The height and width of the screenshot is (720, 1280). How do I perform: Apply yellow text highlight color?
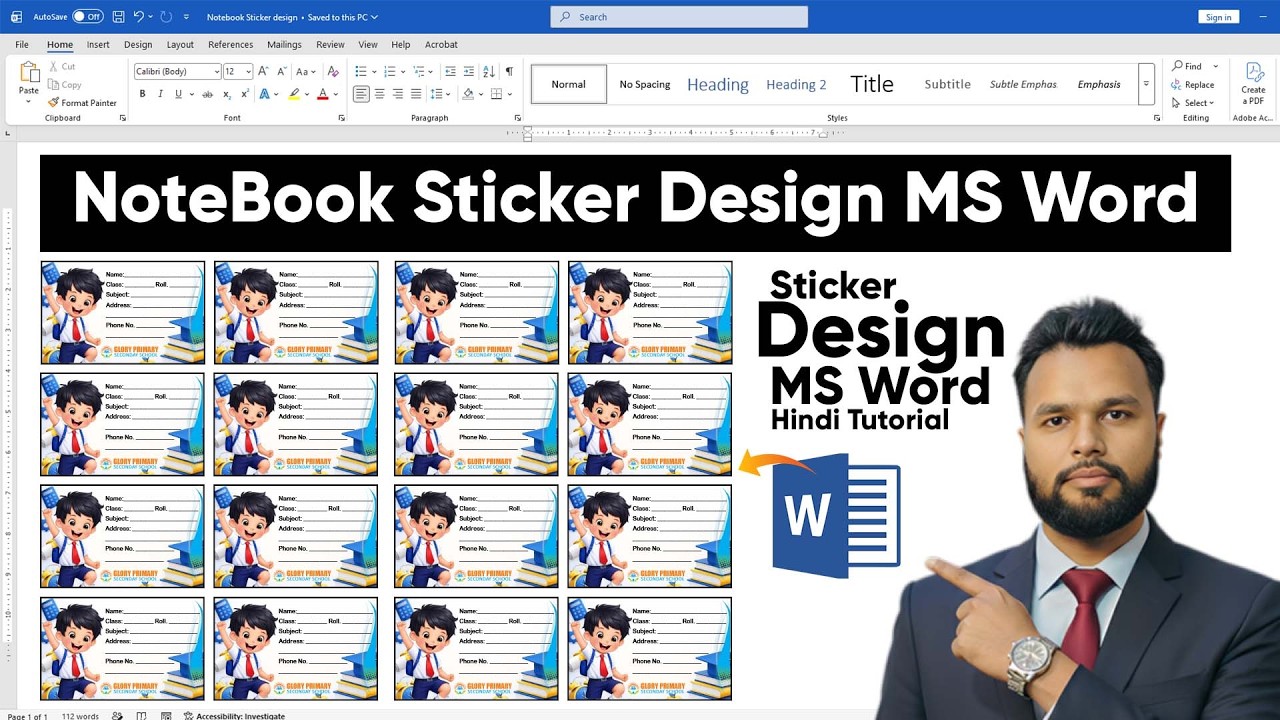[294, 94]
